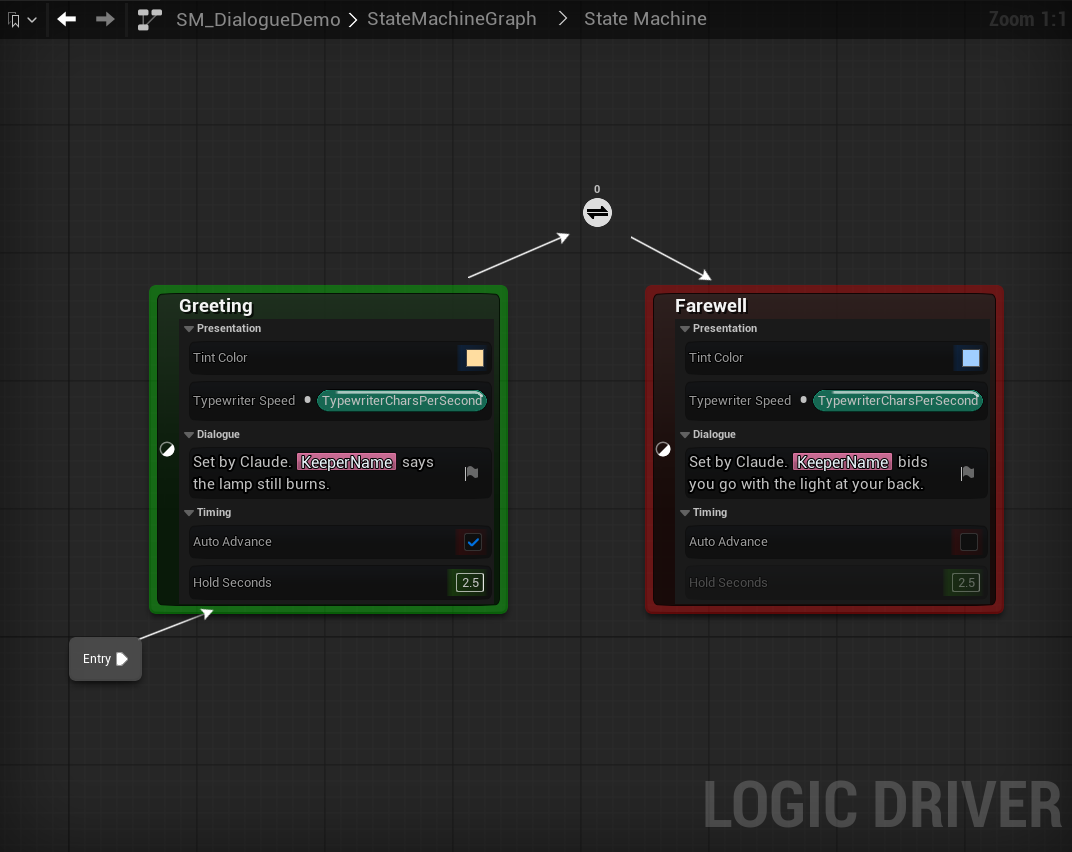Click Greeting dialogue text 'the lamp still burns.'
1072x852 pixels.
click(x=261, y=484)
